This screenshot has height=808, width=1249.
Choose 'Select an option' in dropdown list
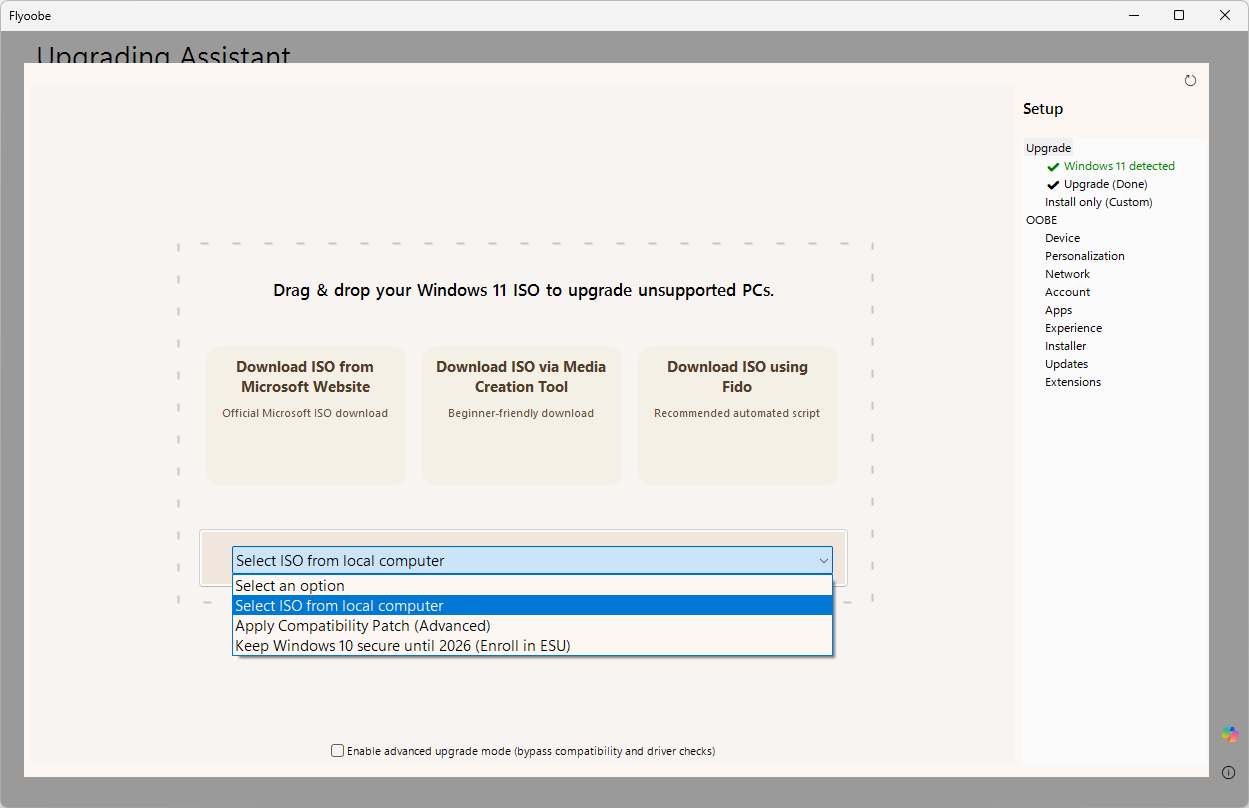point(532,586)
